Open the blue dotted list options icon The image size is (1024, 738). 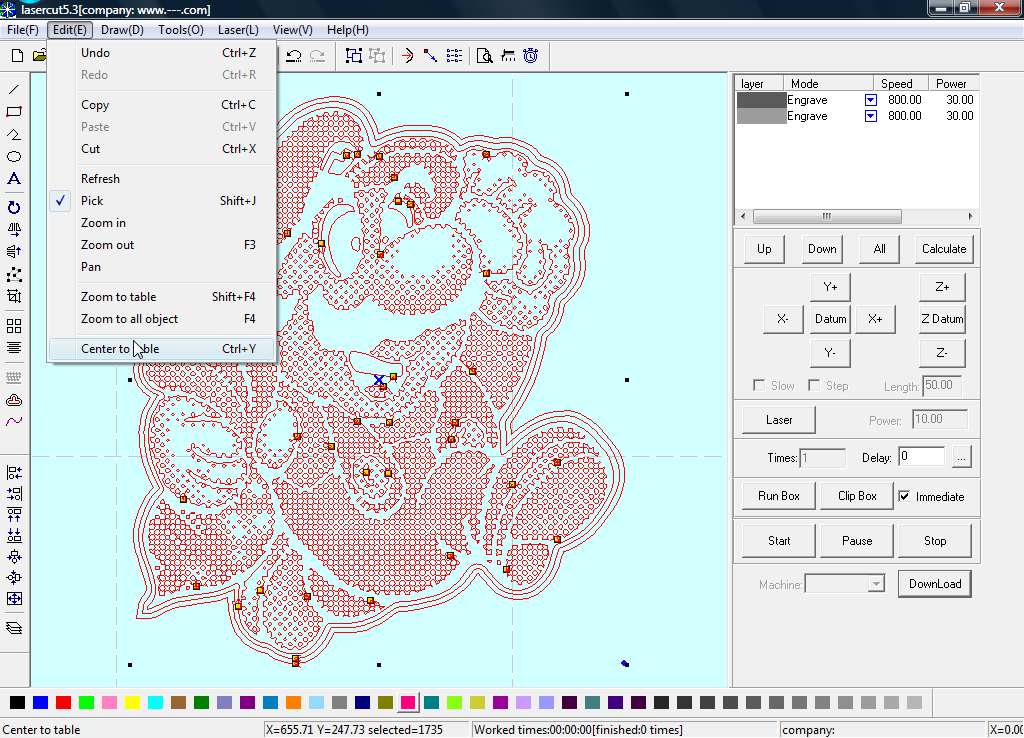(455, 56)
